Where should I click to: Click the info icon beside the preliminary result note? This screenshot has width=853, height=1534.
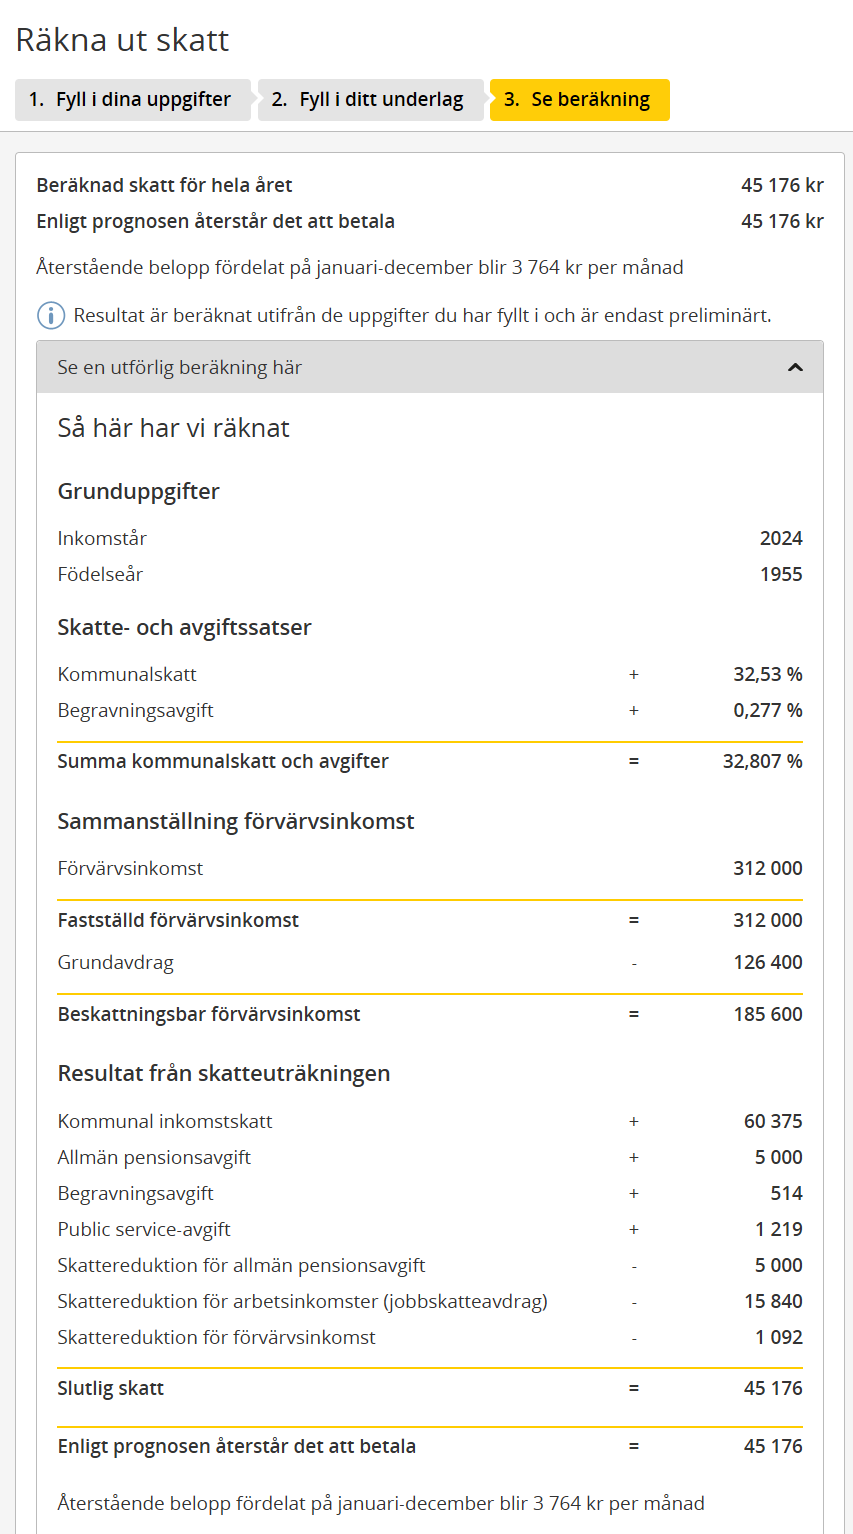(51, 316)
